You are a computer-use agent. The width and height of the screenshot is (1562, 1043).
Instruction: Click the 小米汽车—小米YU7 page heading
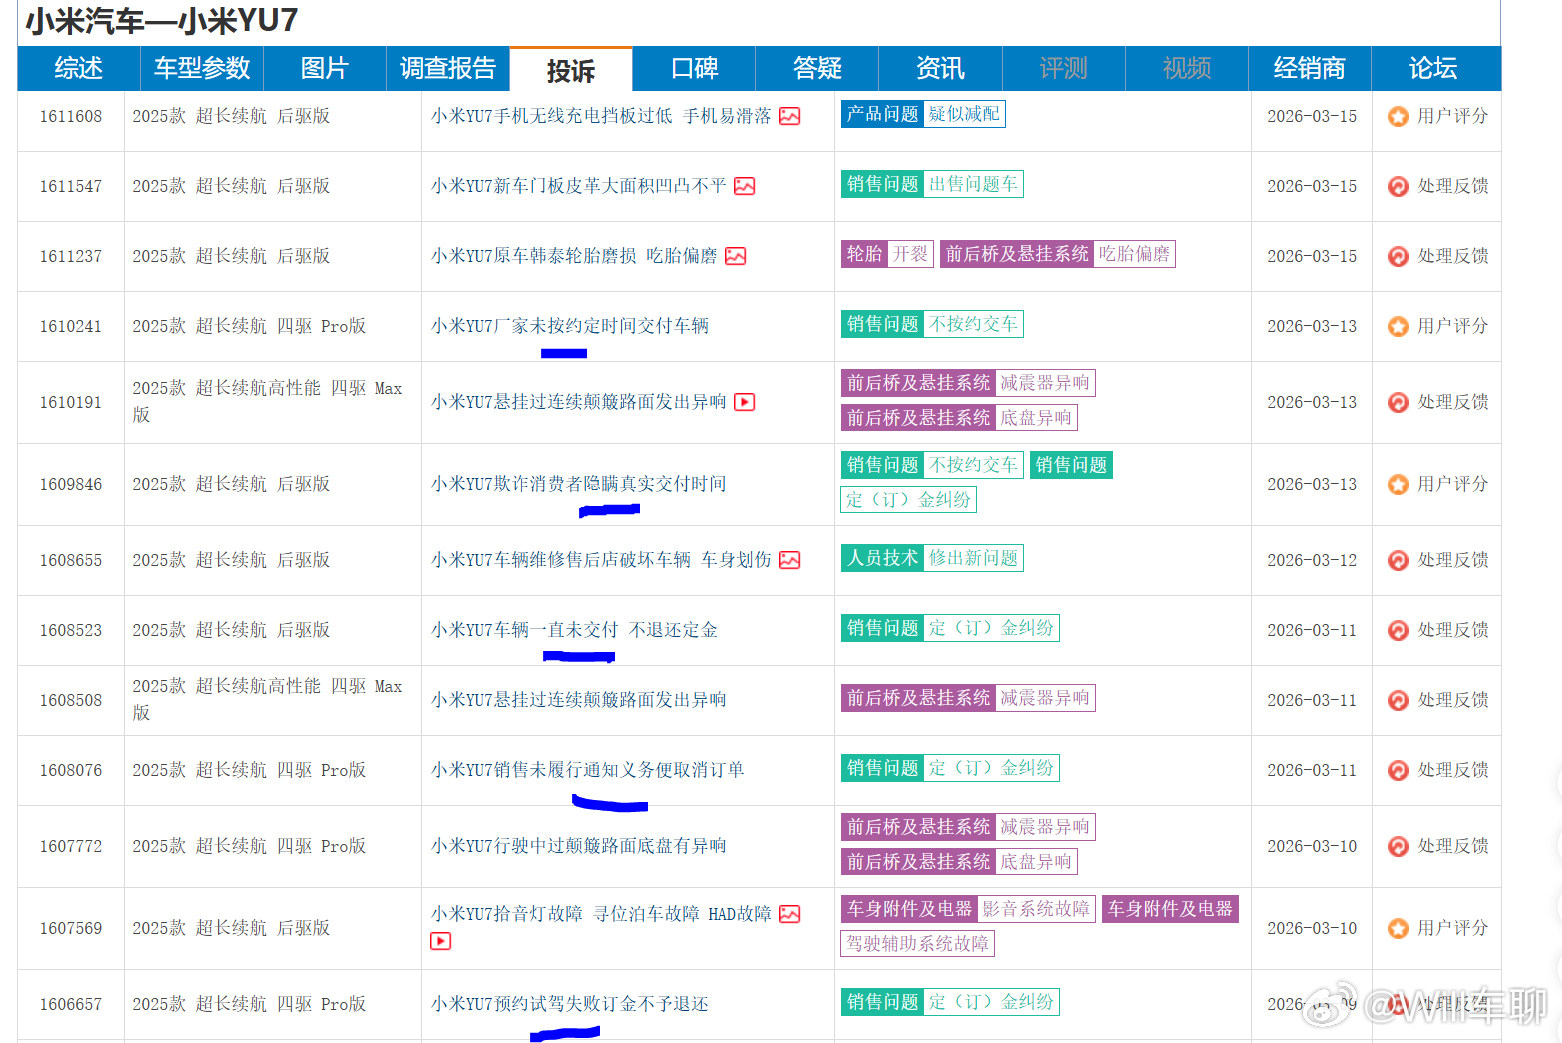161,21
